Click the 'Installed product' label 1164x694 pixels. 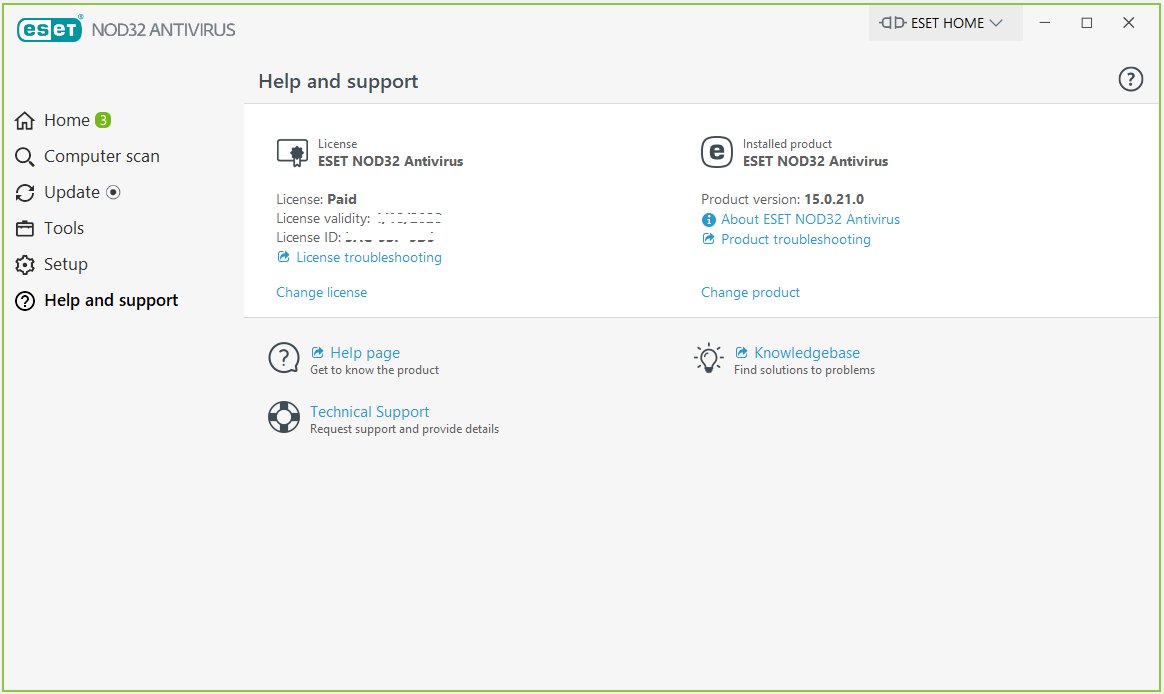point(787,144)
